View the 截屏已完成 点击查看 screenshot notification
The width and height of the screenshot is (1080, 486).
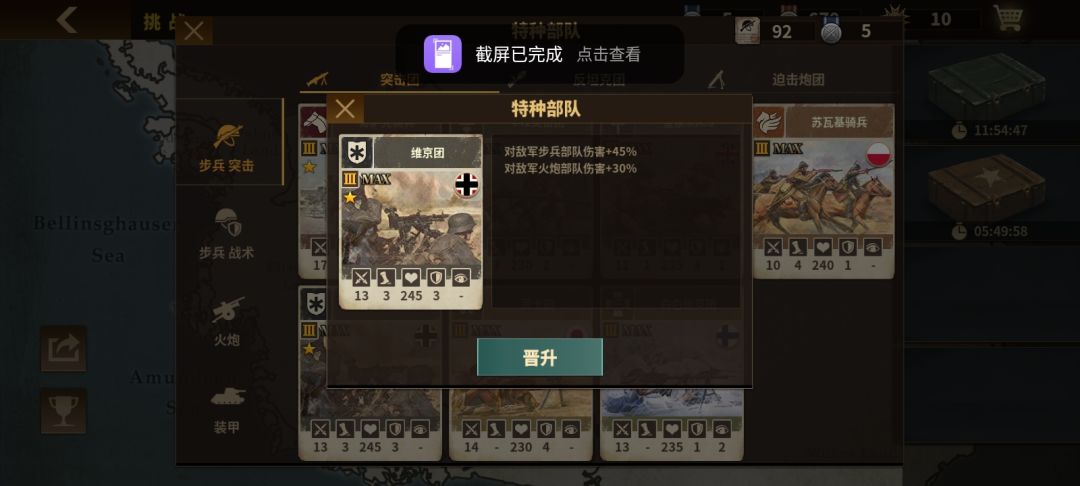[x=540, y=54]
